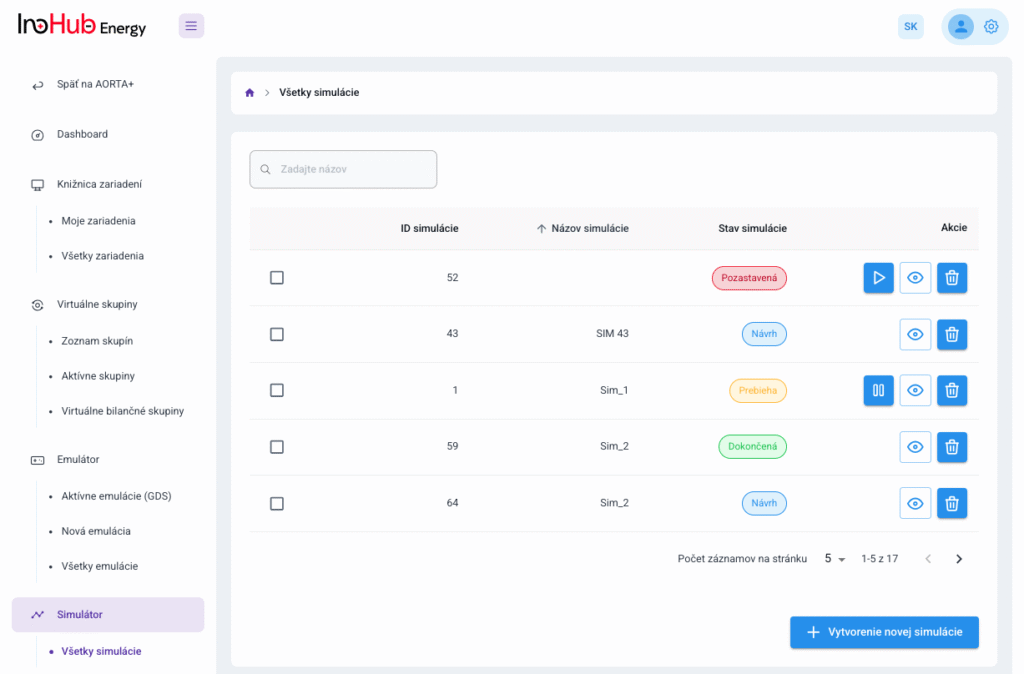View details of simulation 59 via eye icon
Image resolution: width=1024 pixels, height=674 pixels.
[x=915, y=447]
